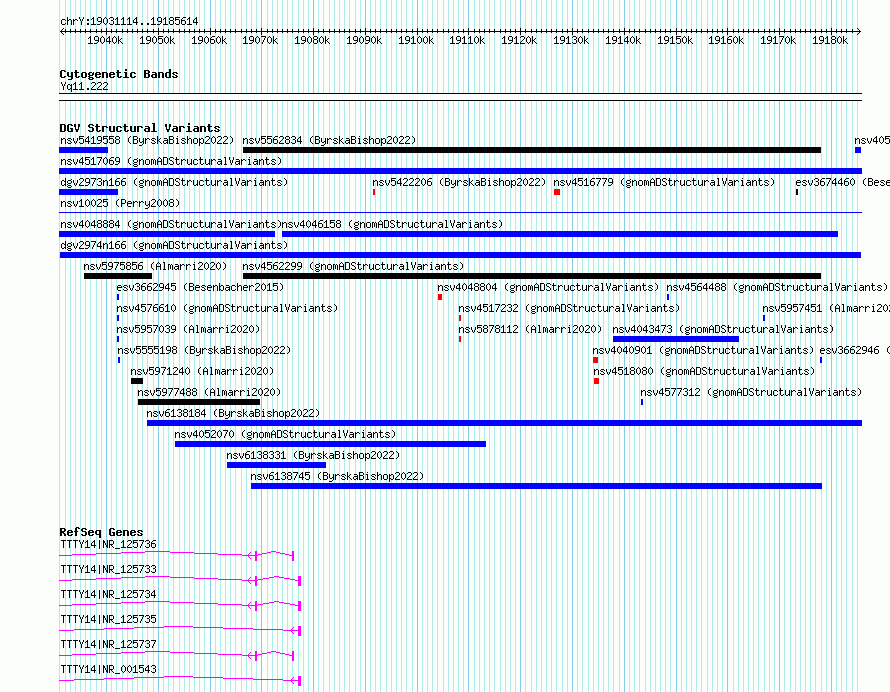Select nsv5975856 (Almarri2020) label

[155, 266]
